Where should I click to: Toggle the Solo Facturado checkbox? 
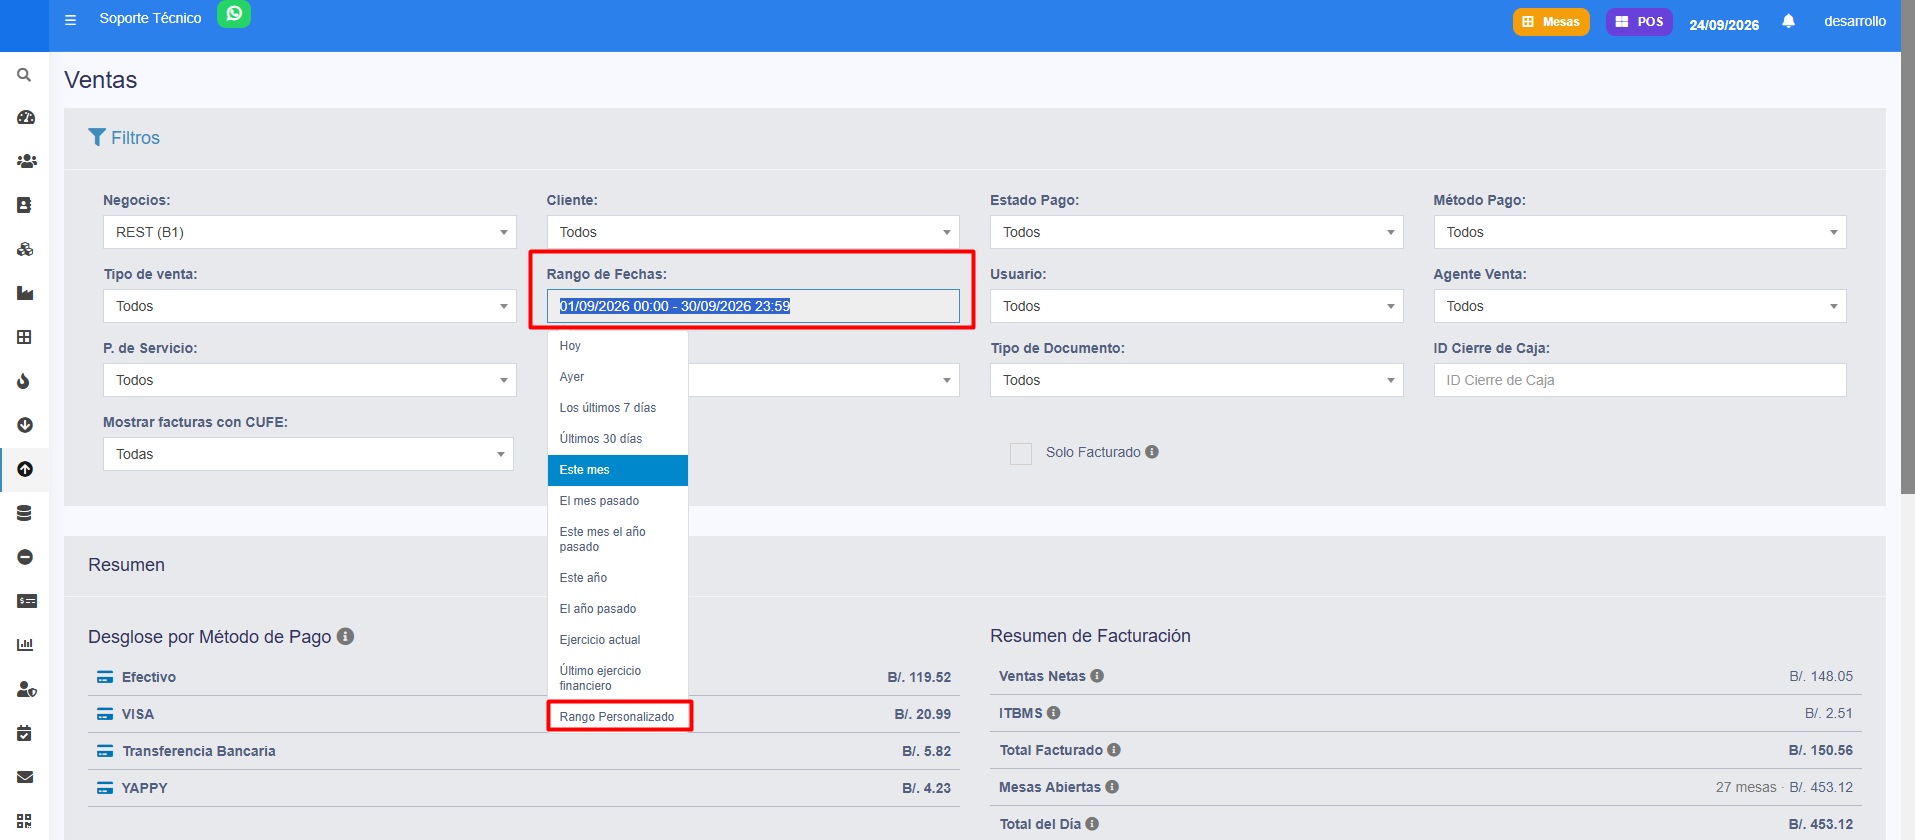pyautogui.click(x=1021, y=454)
